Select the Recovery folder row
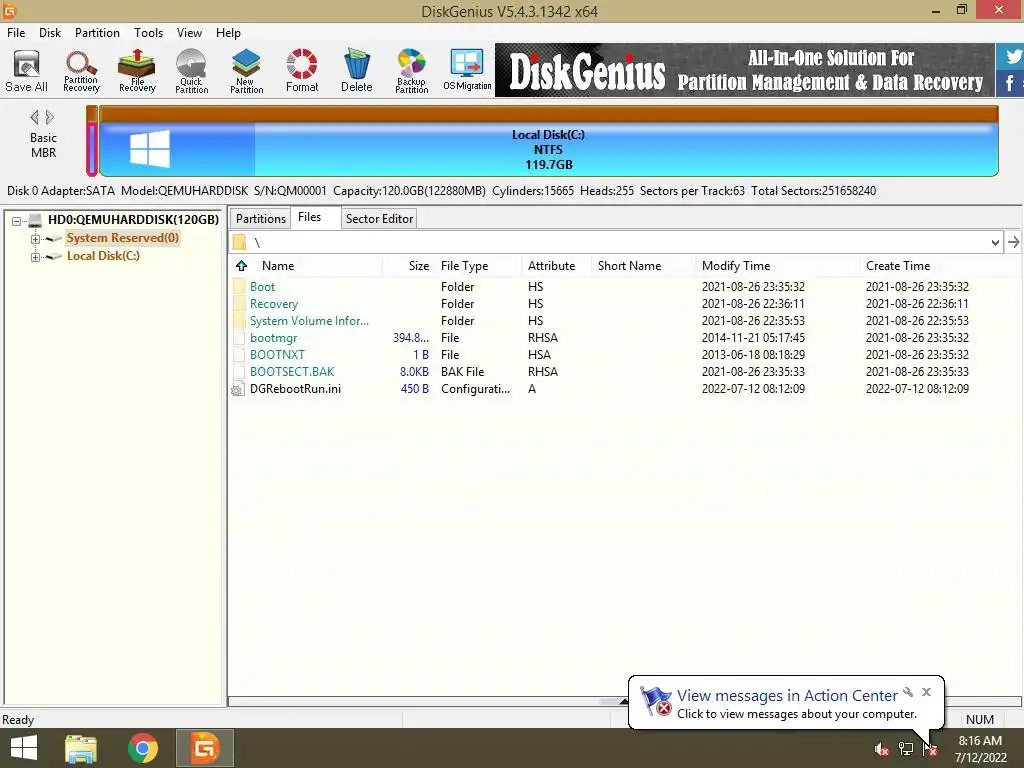1024x768 pixels. point(624,304)
